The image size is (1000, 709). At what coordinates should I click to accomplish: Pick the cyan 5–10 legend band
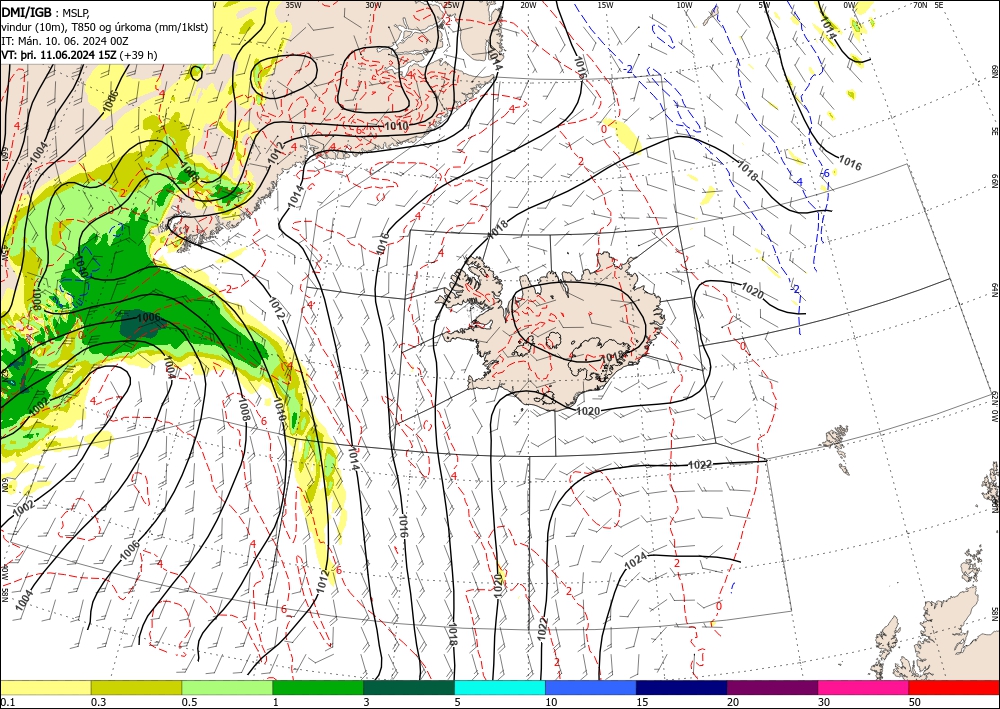click(x=500, y=687)
